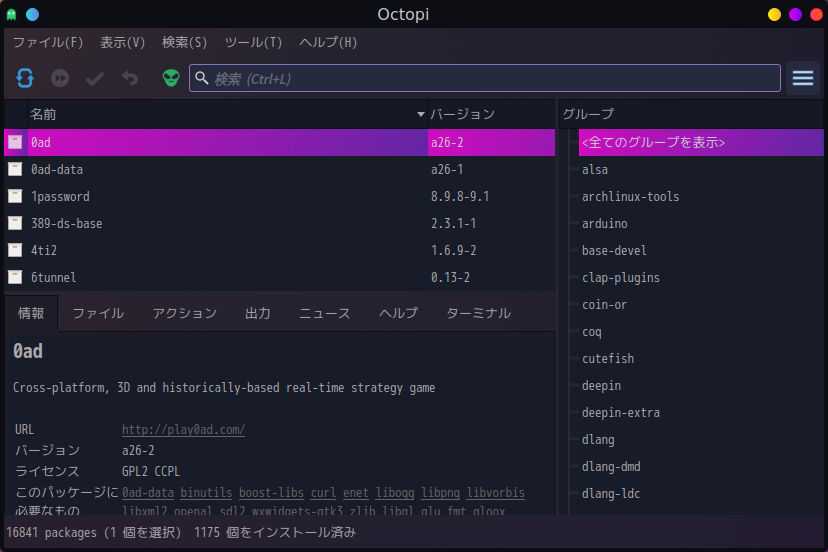Focus the 検索 (Ctrl+L) search field

click(485, 78)
